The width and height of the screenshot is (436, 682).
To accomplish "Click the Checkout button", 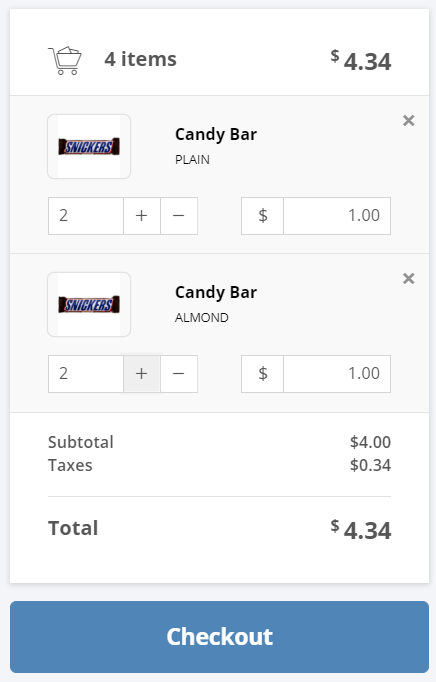I will point(219,637).
